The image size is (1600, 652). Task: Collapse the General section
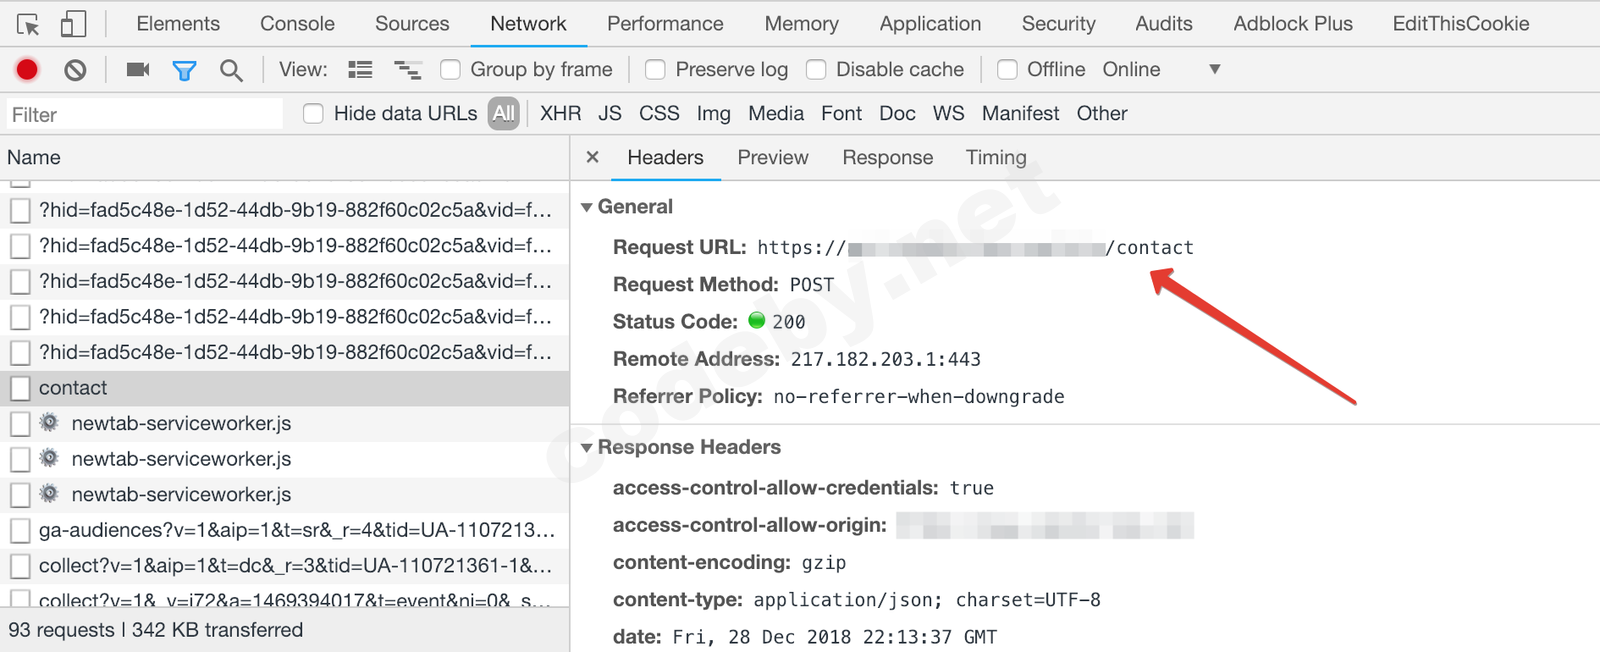point(587,207)
